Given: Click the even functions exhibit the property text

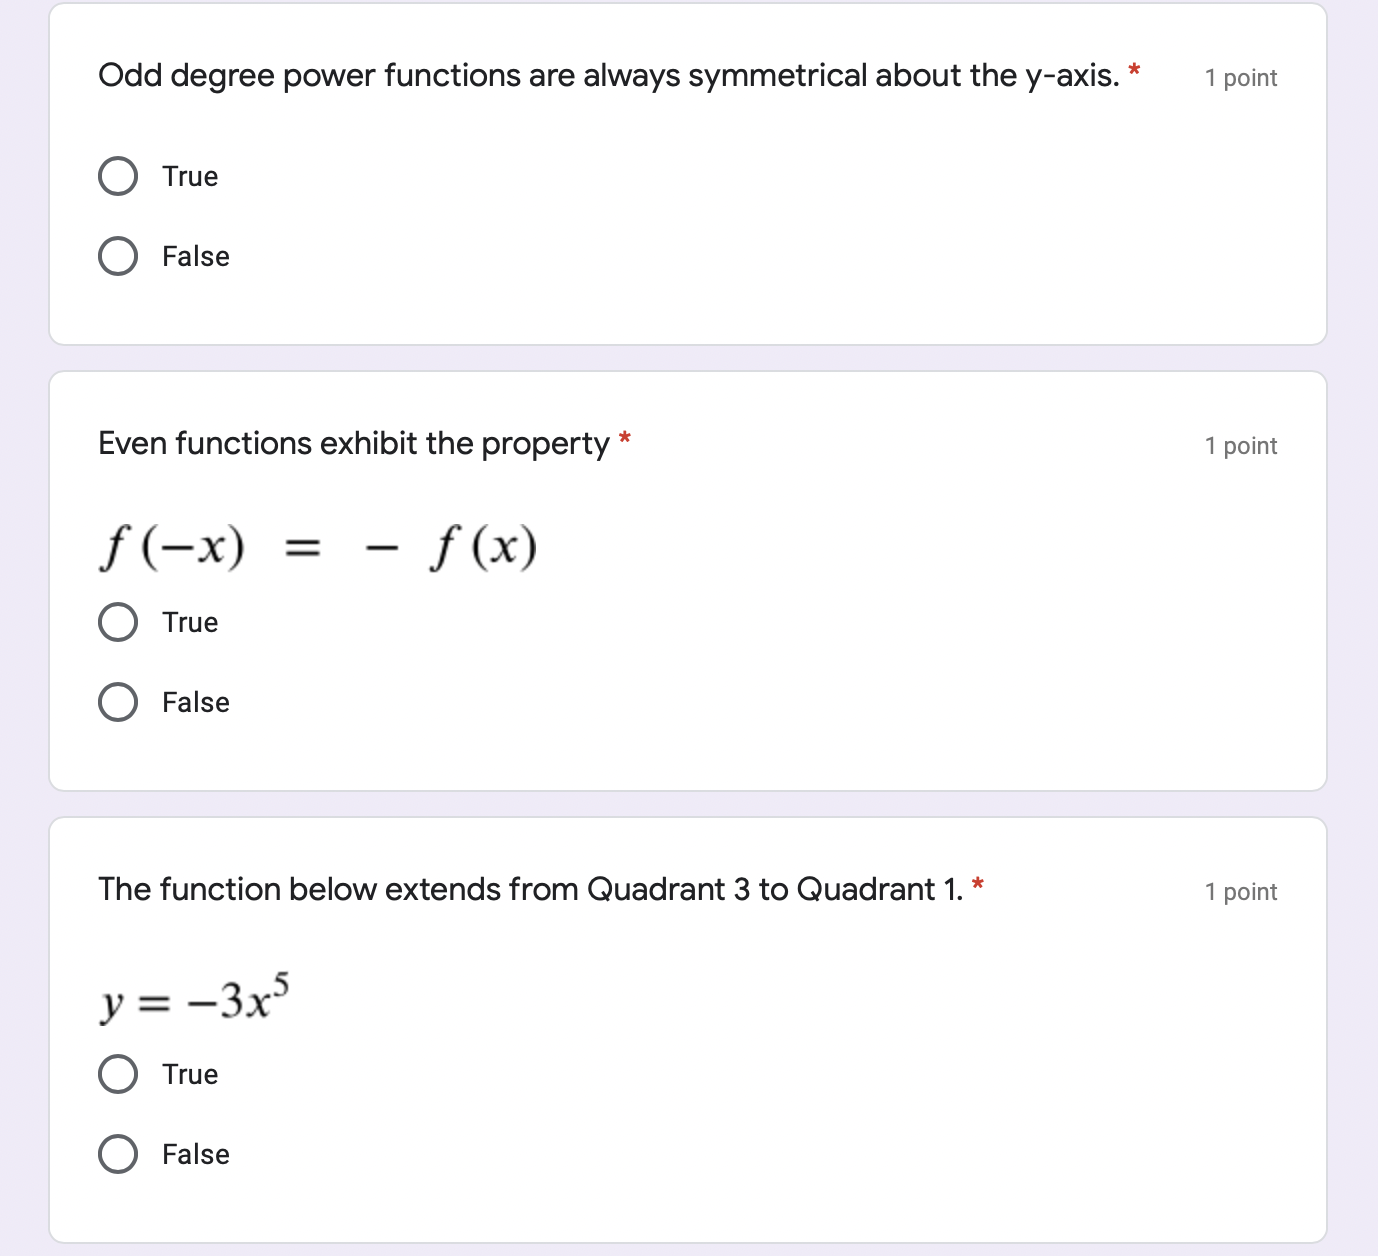Looking at the screenshot, I should tap(355, 443).
